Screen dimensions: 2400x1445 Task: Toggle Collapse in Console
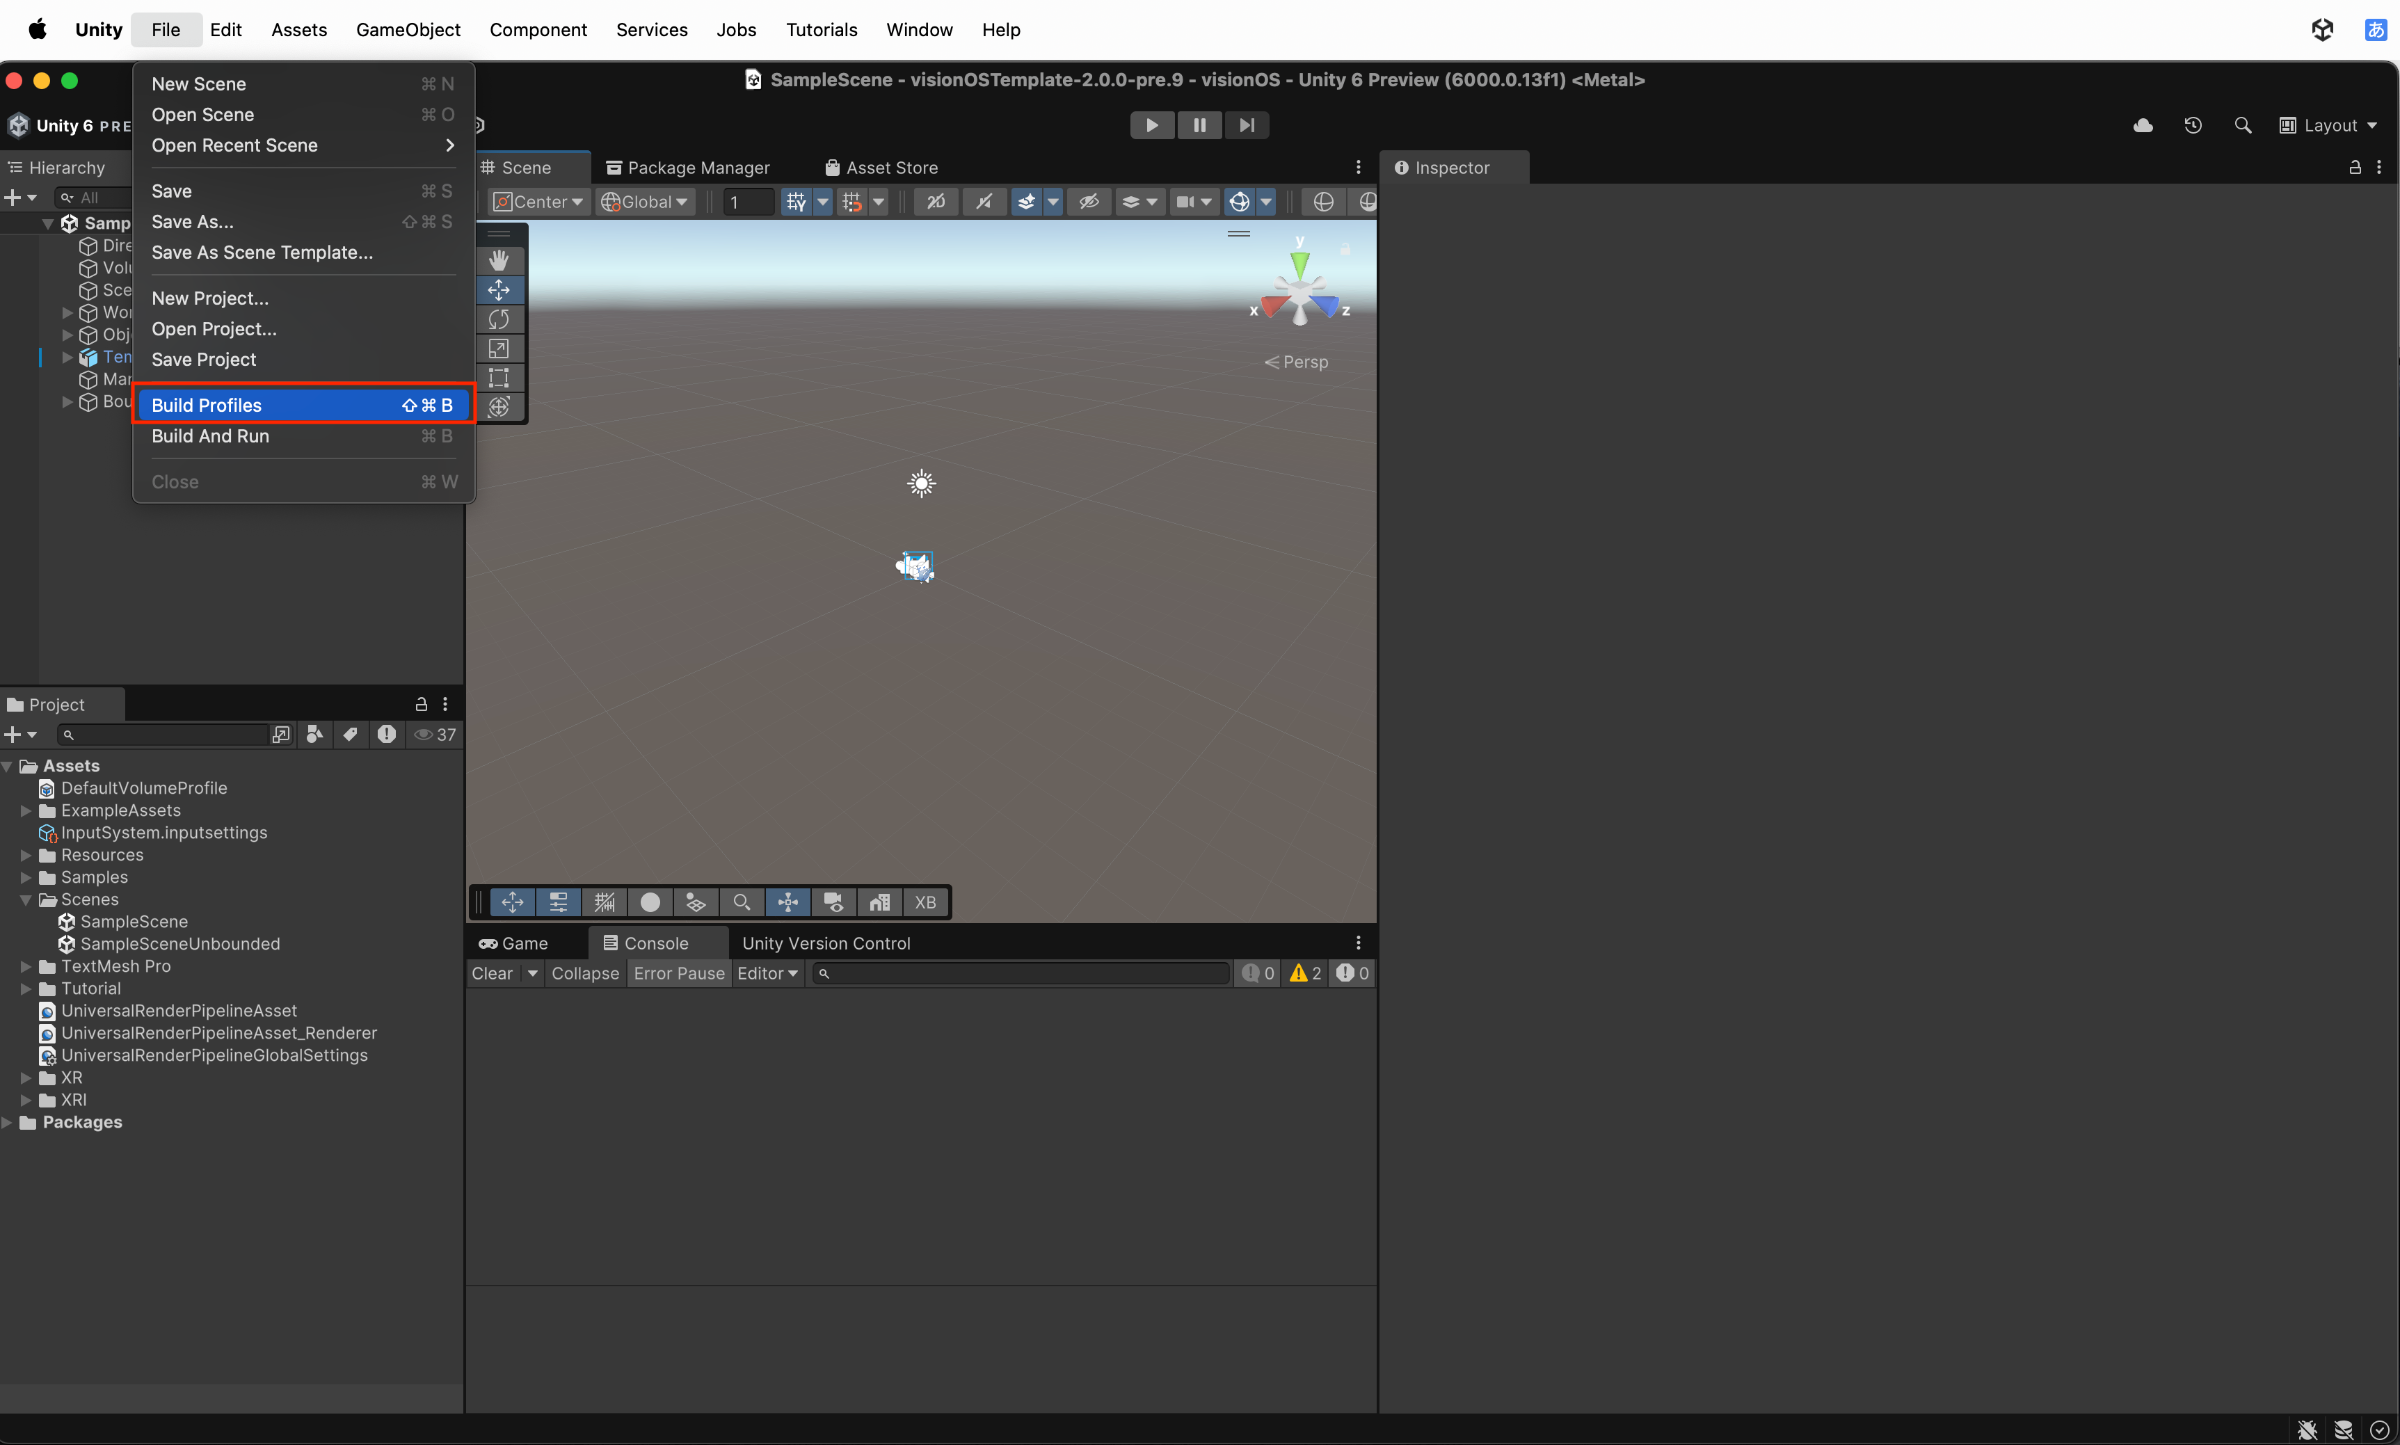(x=585, y=973)
